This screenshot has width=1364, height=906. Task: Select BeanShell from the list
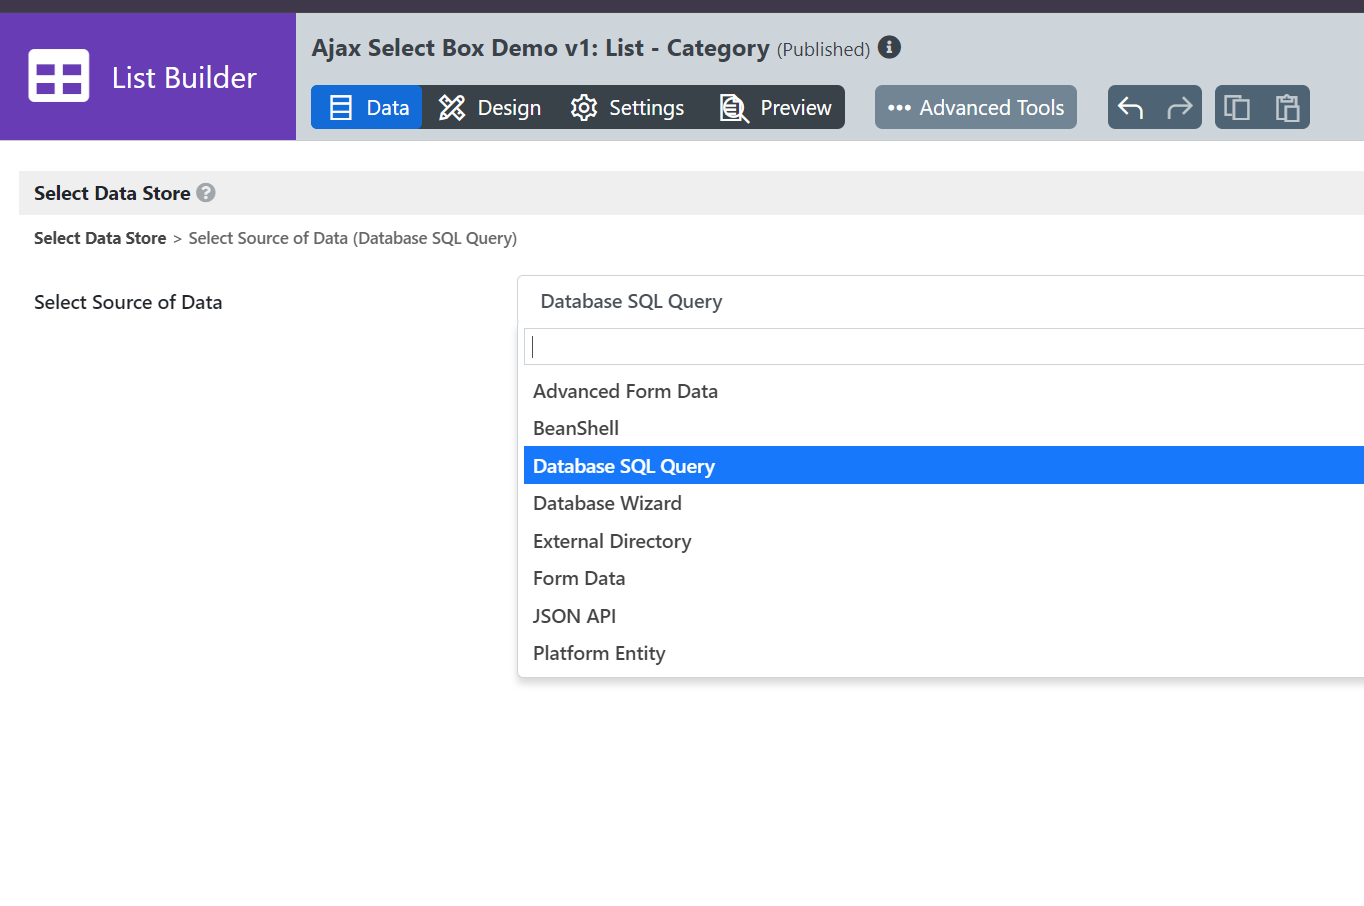(576, 428)
